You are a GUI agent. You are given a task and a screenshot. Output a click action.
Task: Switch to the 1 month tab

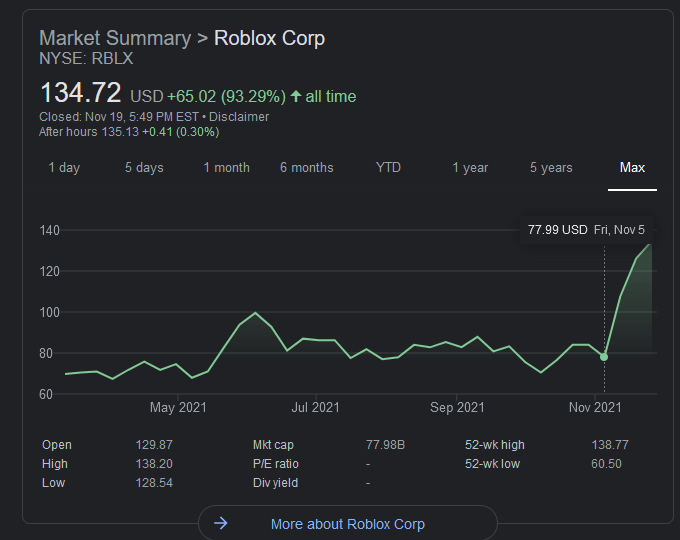click(x=226, y=167)
